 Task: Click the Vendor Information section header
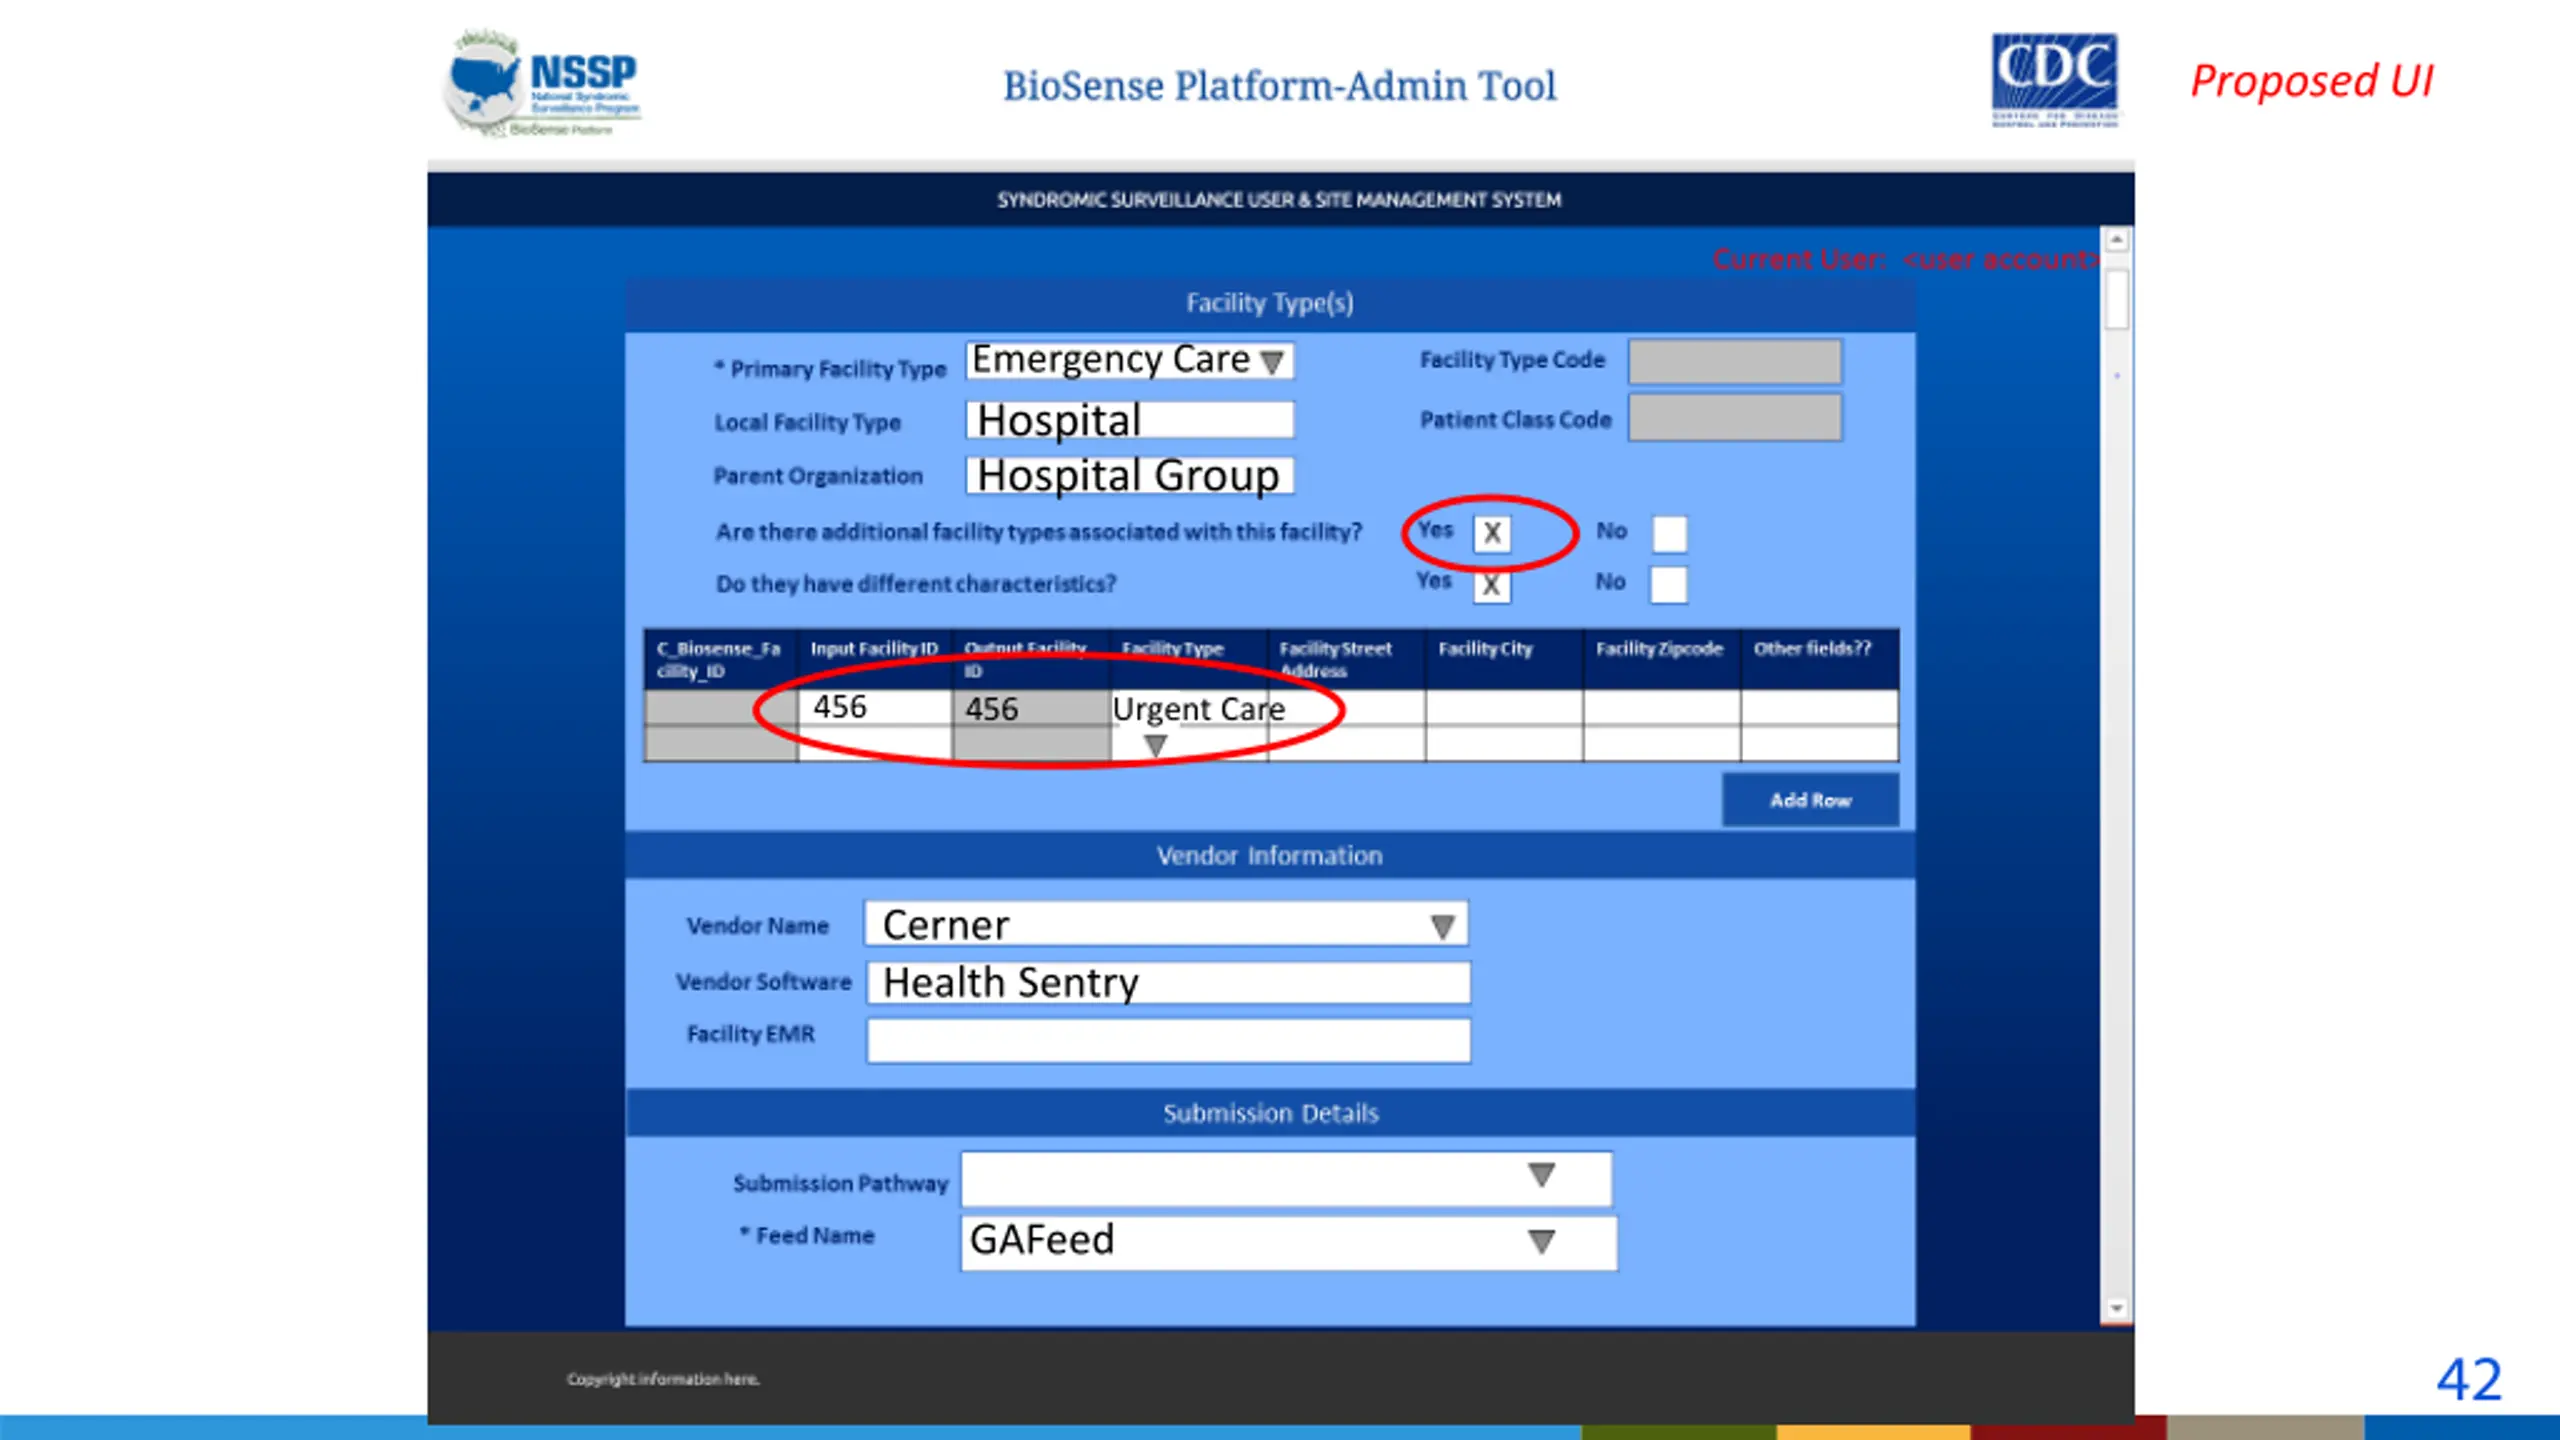(x=1269, y=856)
